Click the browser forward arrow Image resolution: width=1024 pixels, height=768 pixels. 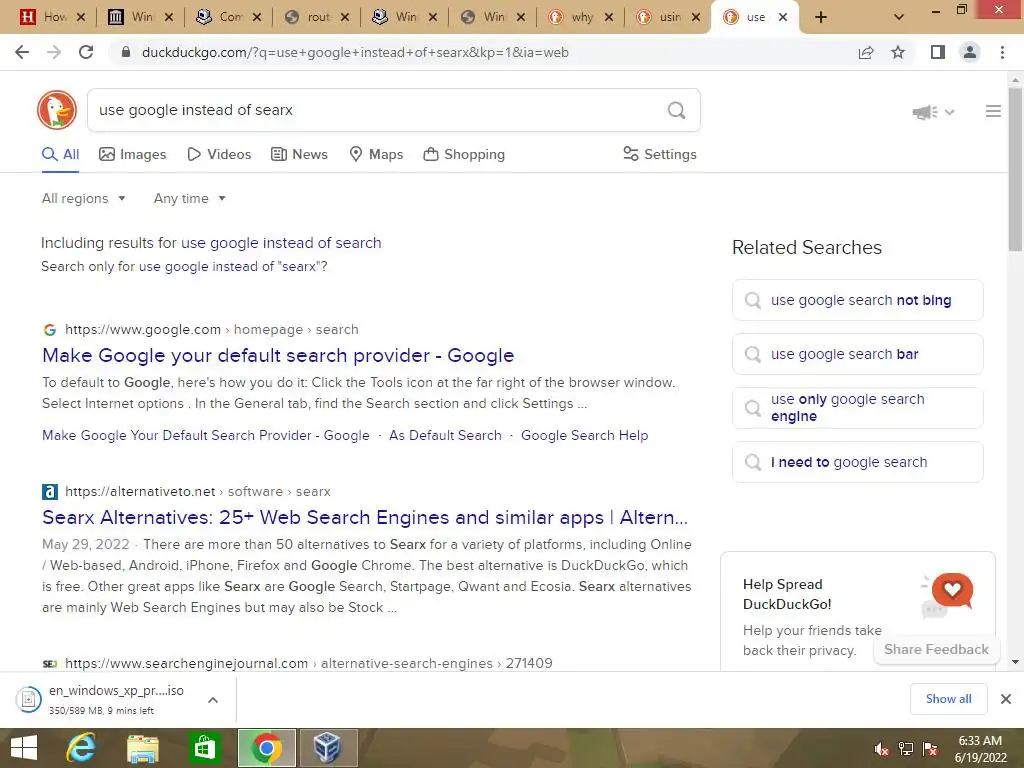coord(54,52)
